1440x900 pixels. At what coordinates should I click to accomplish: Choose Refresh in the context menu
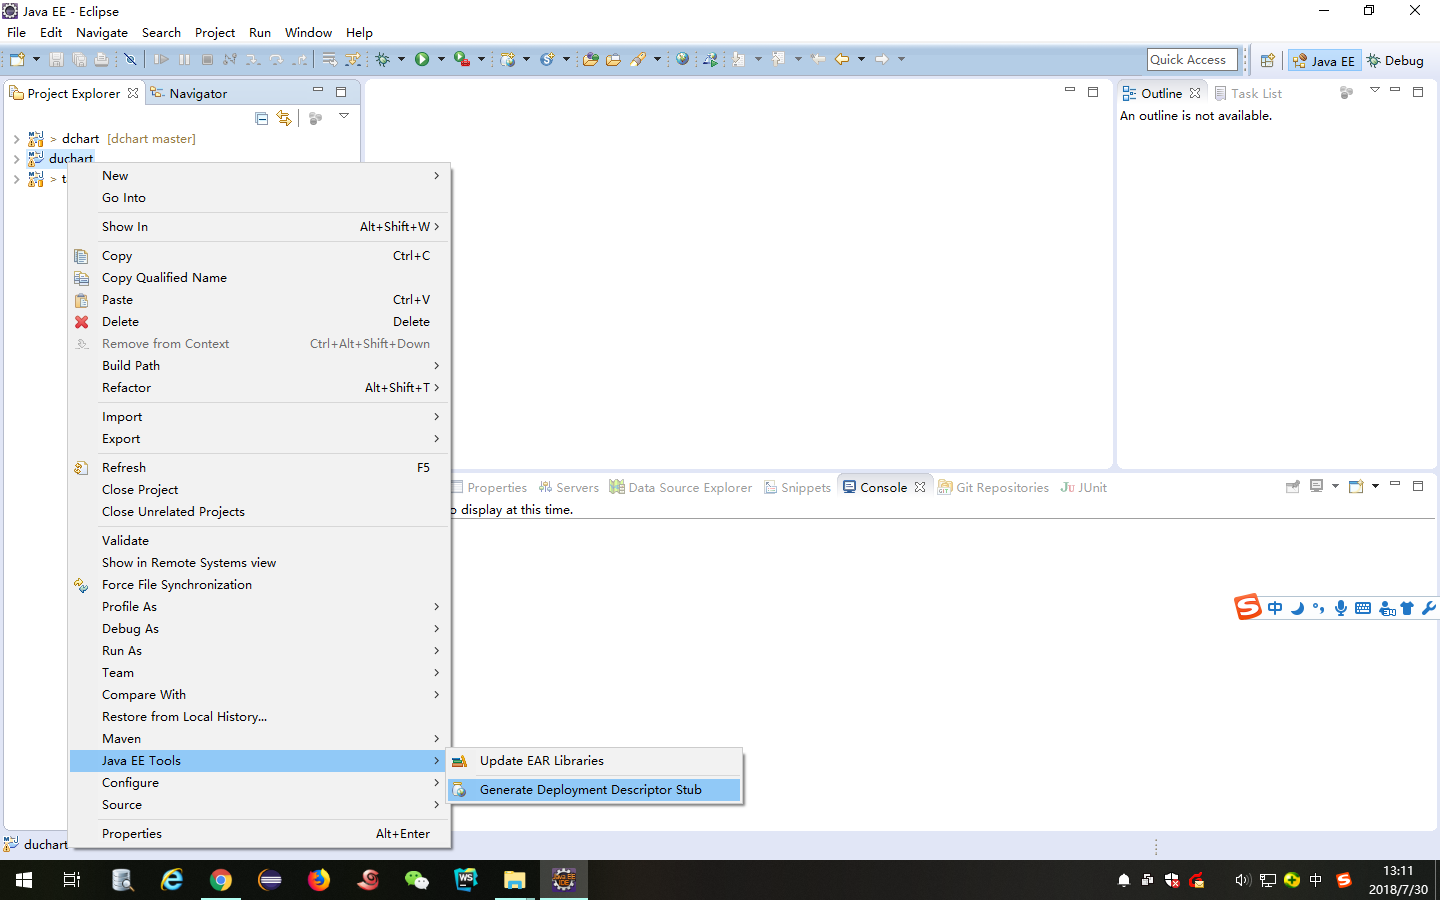tap(260, 468)
